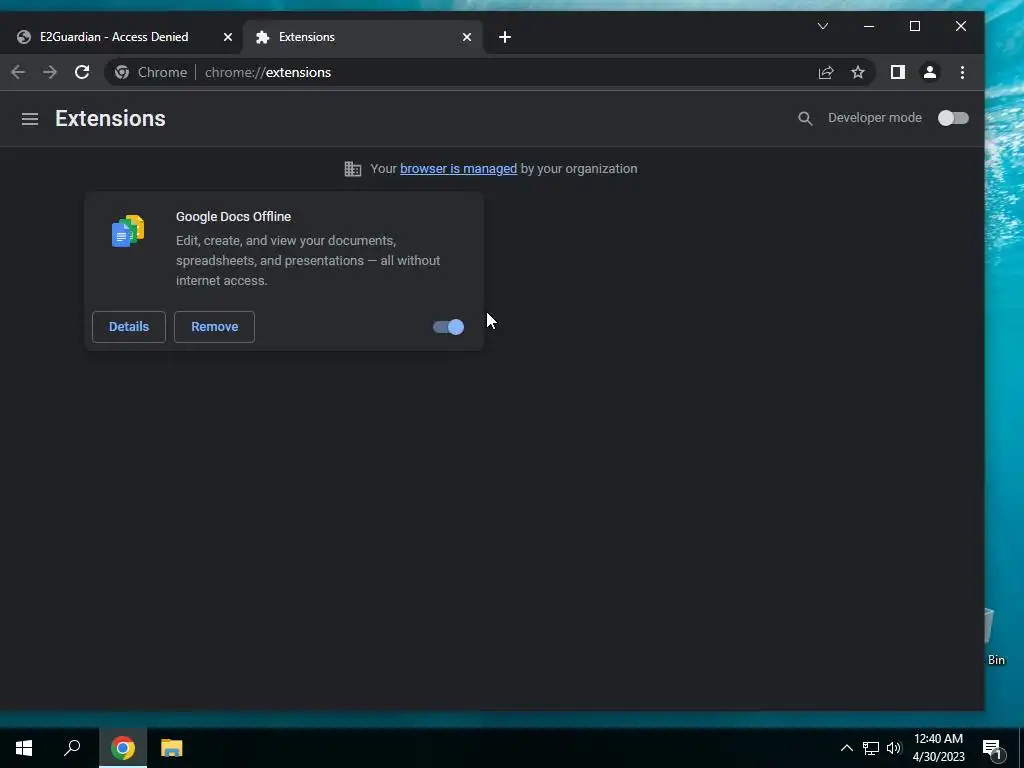The width and height of the screenshot is (1024, 768).
Task: Open Windows taskbar search
Action: pos(72,748)
